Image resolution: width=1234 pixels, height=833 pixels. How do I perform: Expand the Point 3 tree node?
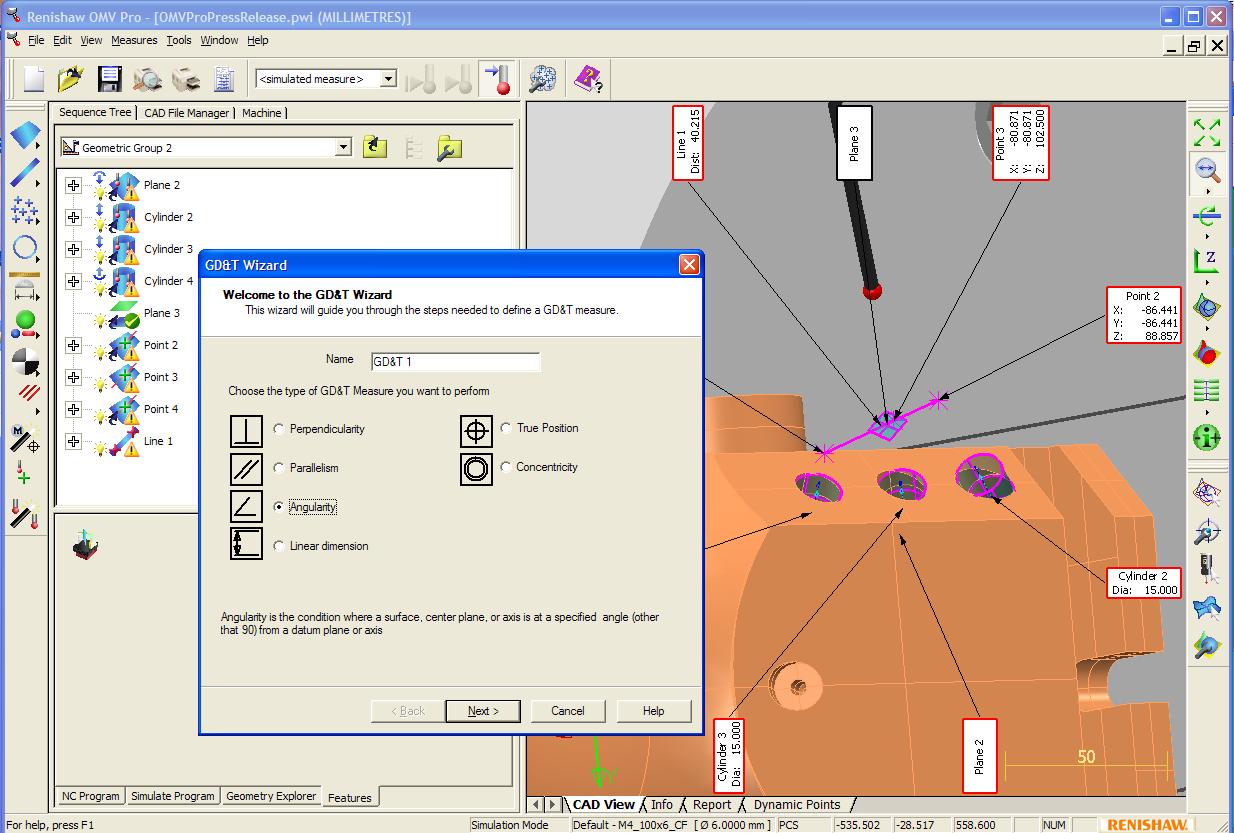(x=73, y=377)
